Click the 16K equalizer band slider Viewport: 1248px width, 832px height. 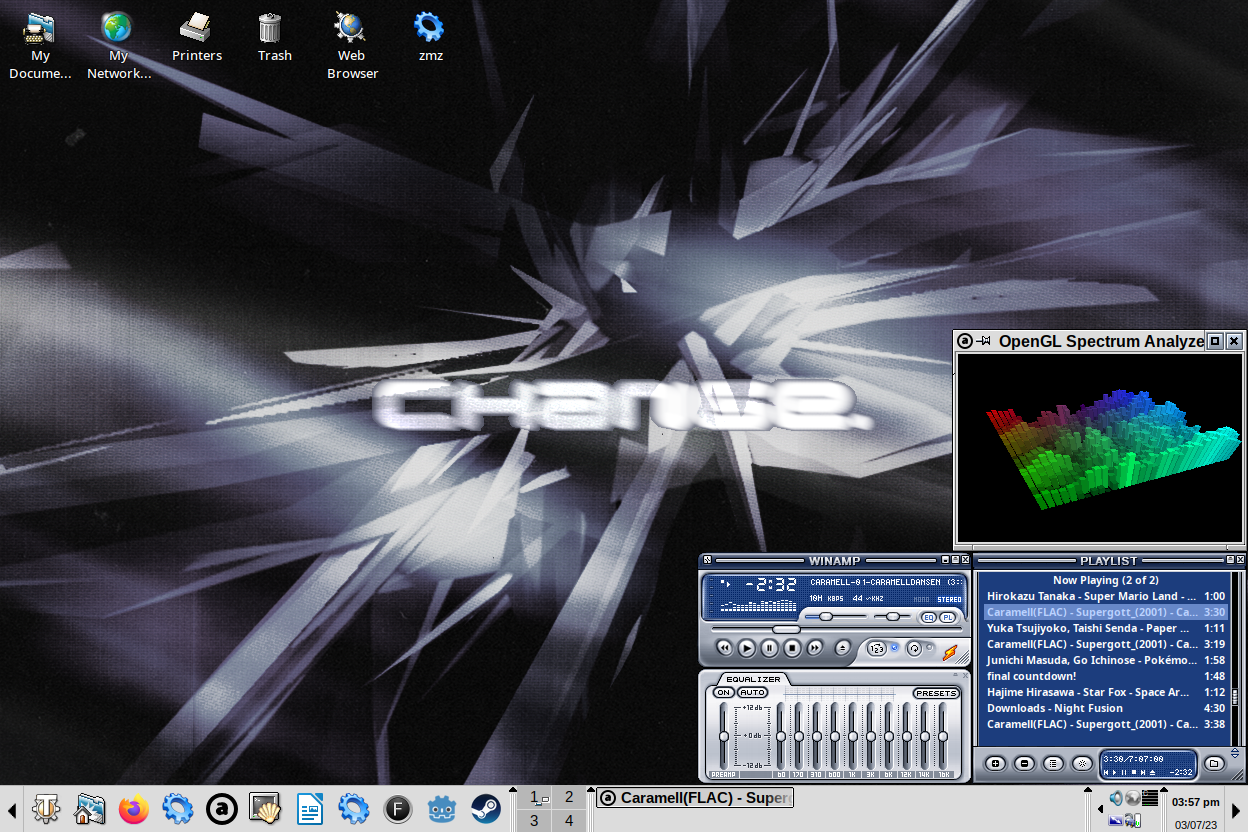(x=942, y=736)
